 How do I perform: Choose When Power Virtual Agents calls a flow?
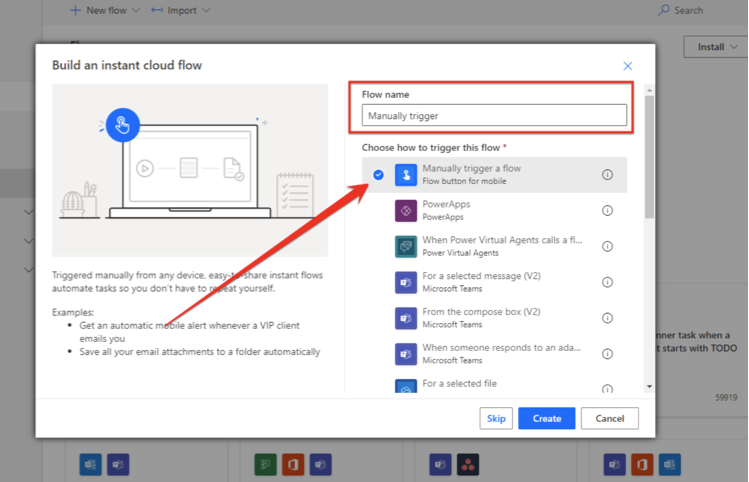[494, 246]
